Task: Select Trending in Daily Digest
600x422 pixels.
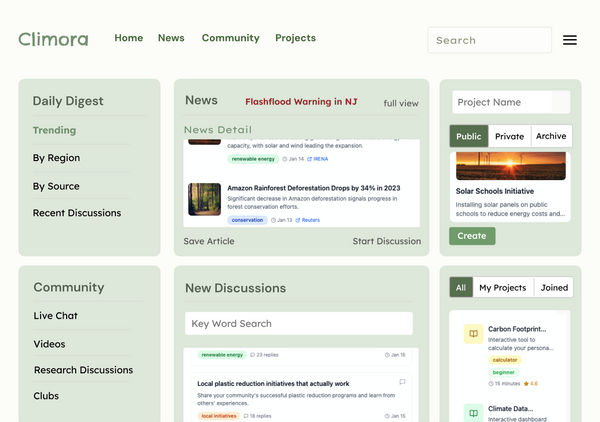Action: (x=54, y=130)
